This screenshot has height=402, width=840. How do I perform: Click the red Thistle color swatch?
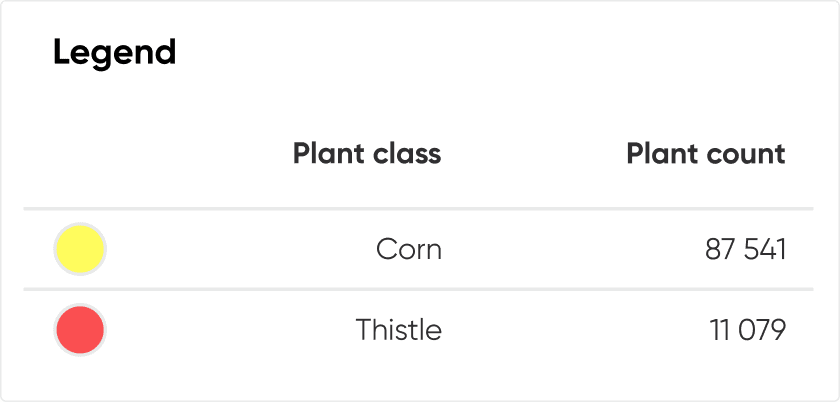79,330
